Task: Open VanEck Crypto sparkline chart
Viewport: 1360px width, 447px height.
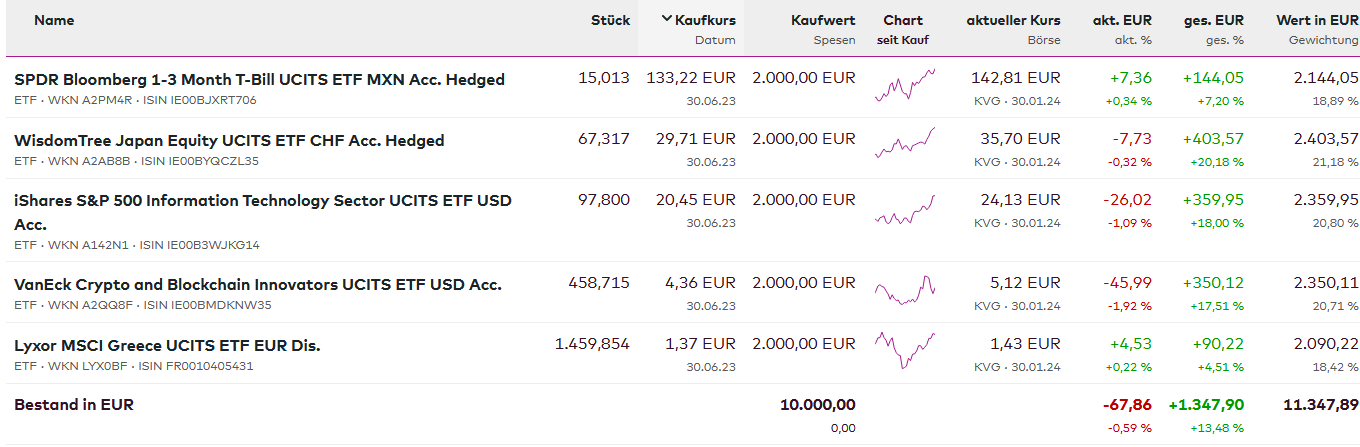Action: click(x=904, y=291)
